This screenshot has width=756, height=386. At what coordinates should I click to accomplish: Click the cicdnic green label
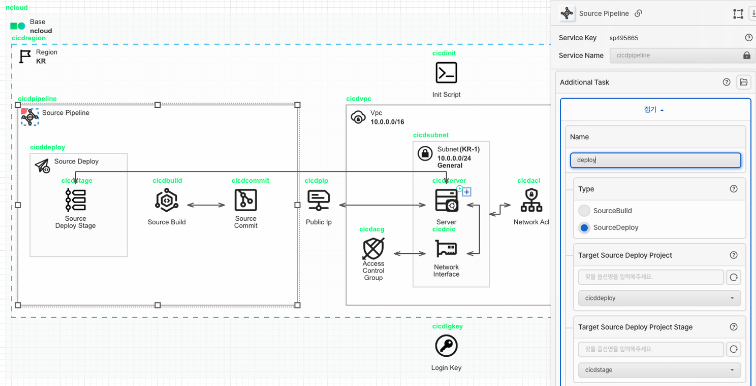click(x=444, y=229)
